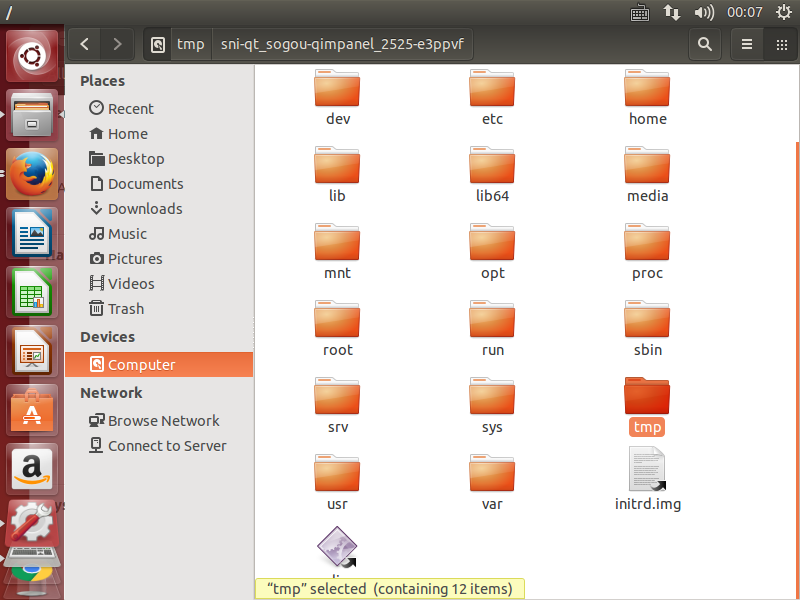Select the purple symlink file icon at the bottom

click(x=337, y=547)
